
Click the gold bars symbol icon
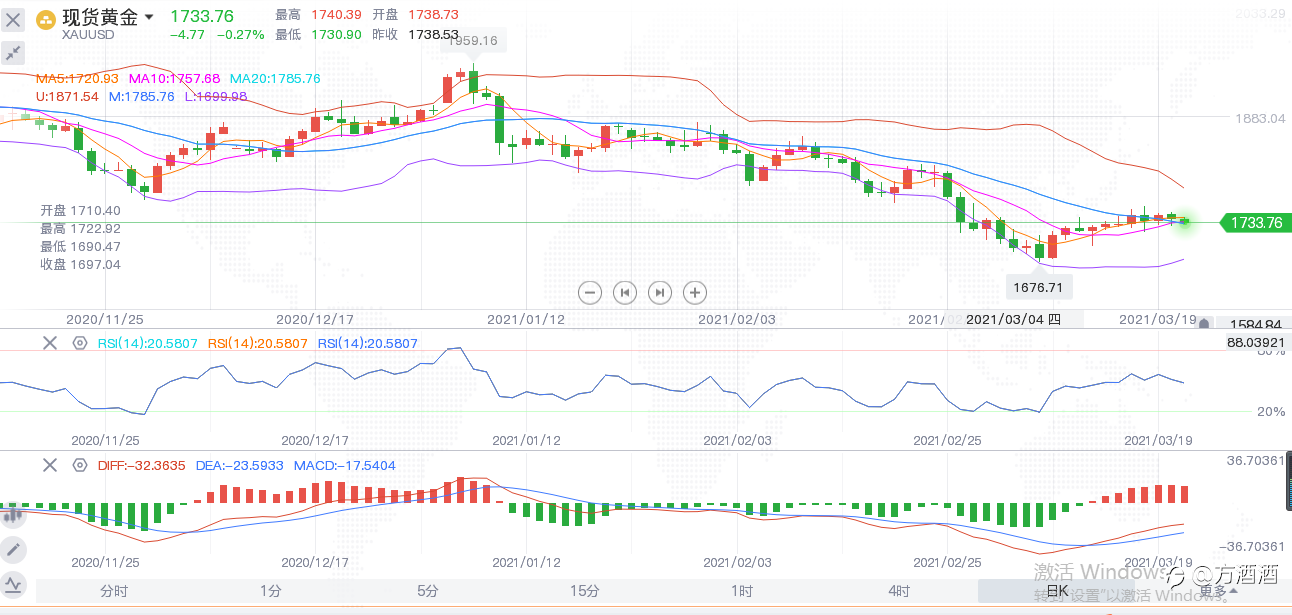click(46, 18)
